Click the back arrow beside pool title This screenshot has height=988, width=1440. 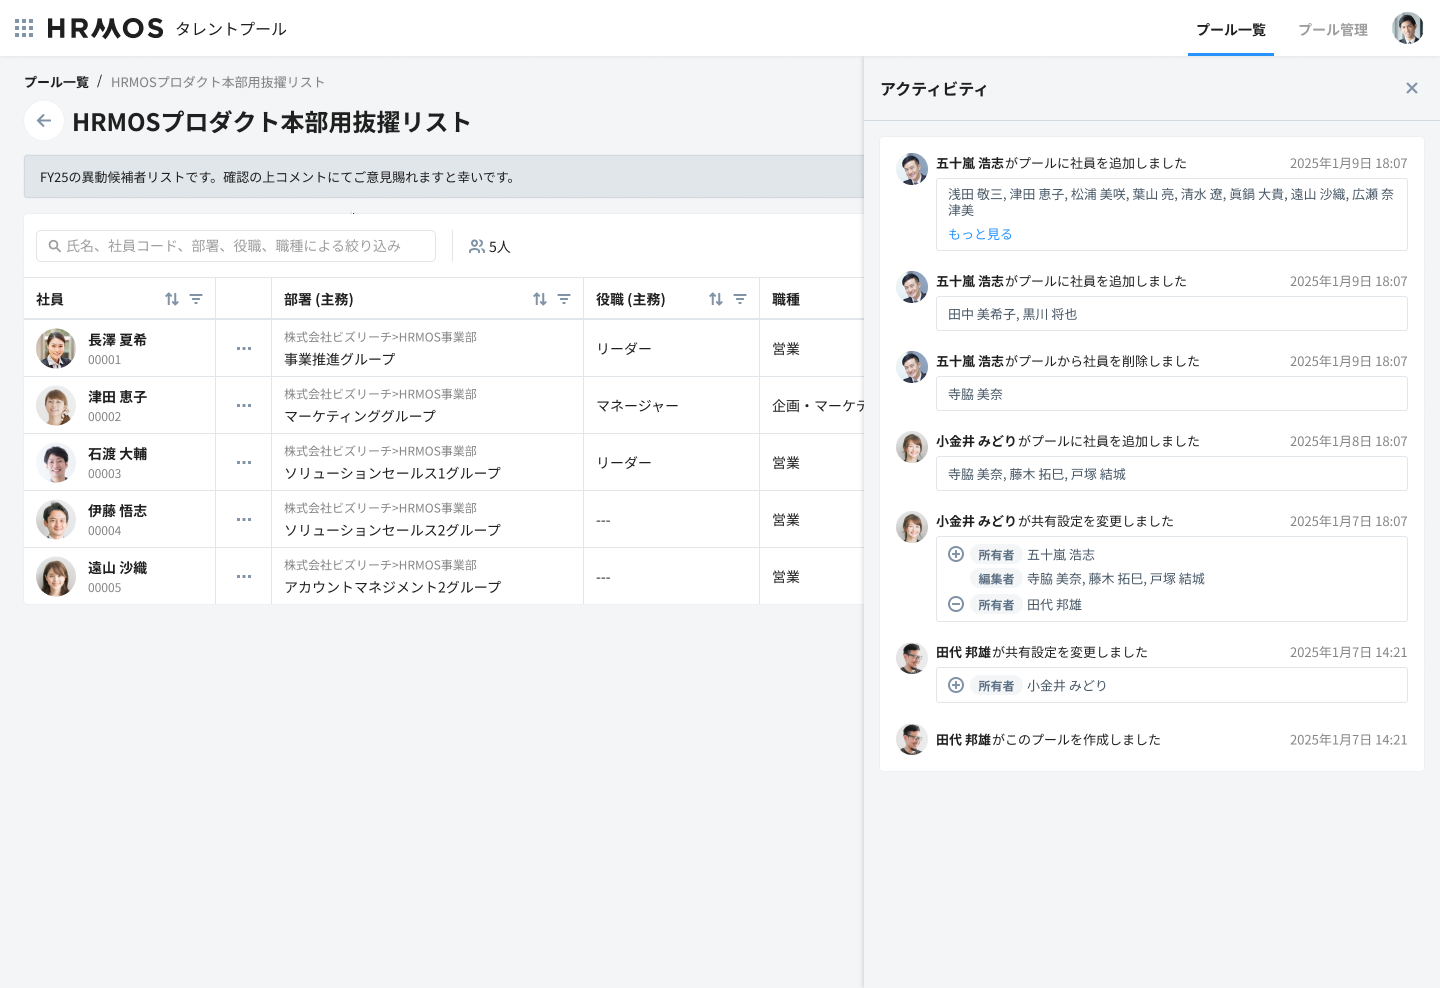[44, 121]
